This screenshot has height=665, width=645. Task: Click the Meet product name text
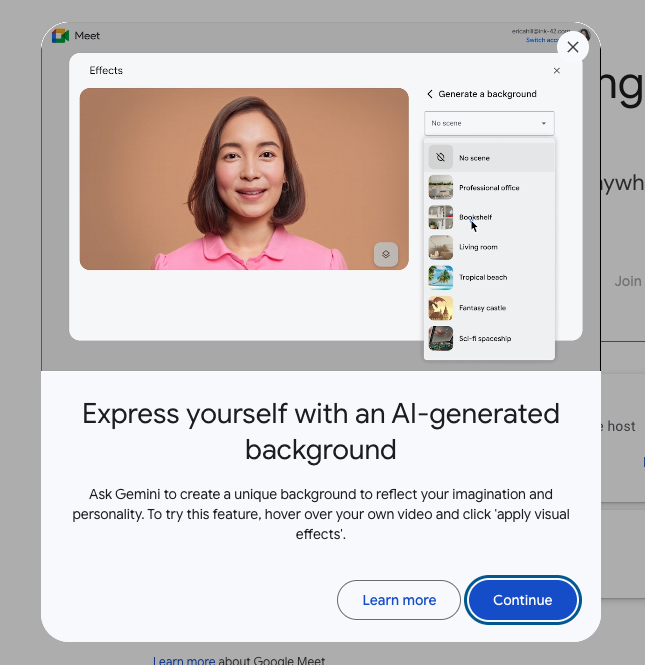(x=87, y=36)
